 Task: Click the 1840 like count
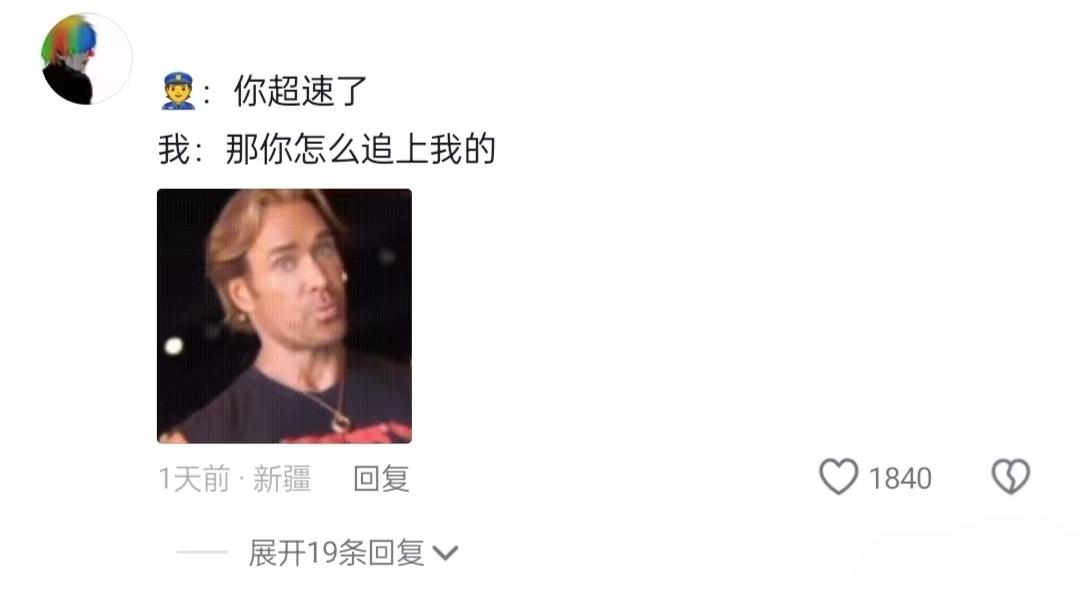point(900,478)
